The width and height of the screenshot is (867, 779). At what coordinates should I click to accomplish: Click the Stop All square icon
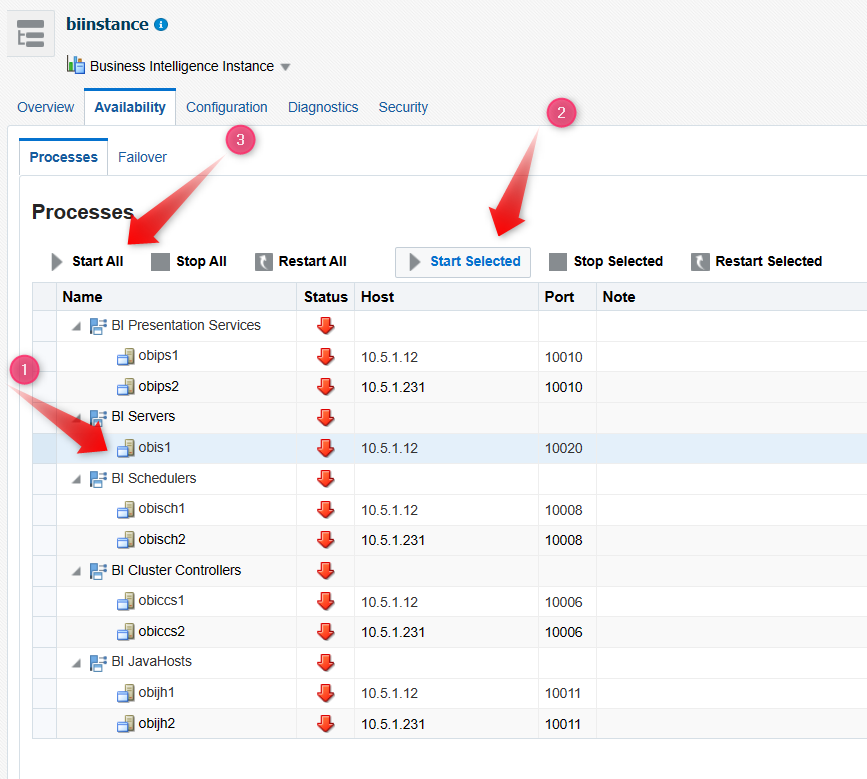[x=160, y=262]
